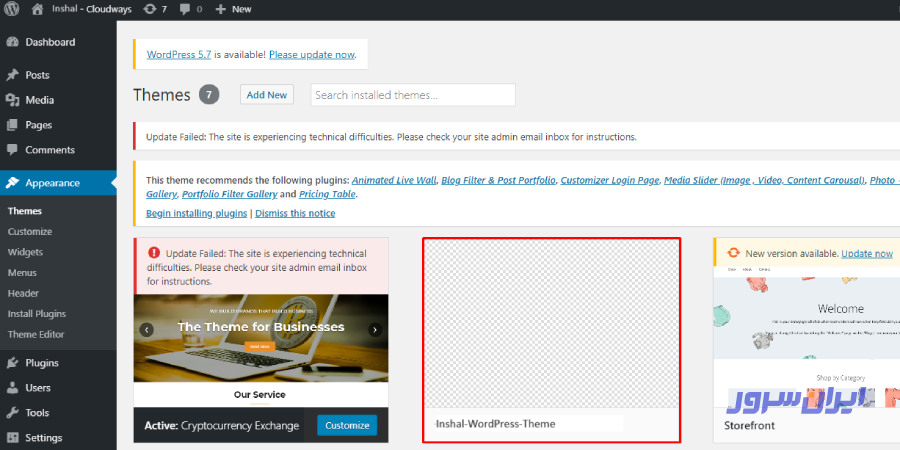Click the WordPress logo icon
Viewport: 900px width, 450px height.
(12, 9)
